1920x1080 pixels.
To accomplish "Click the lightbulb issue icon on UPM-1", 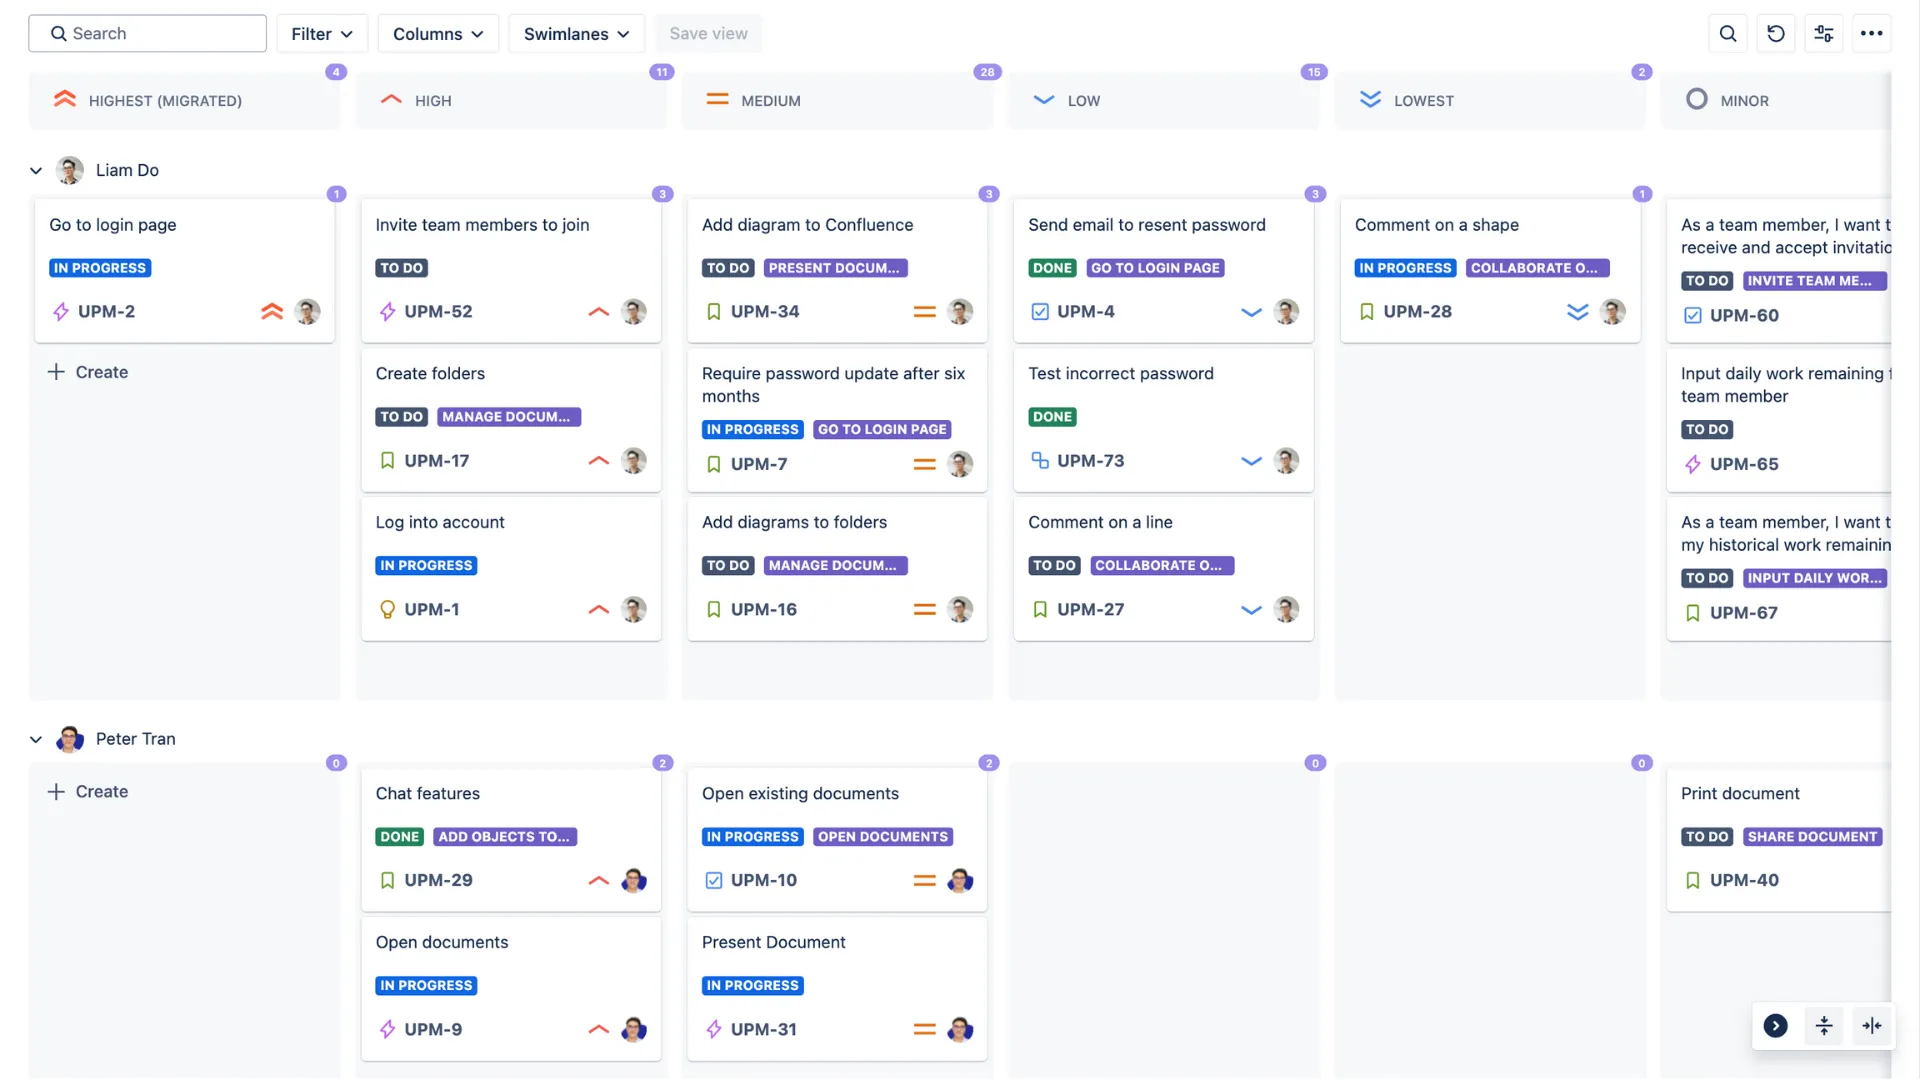I will 387,609.
